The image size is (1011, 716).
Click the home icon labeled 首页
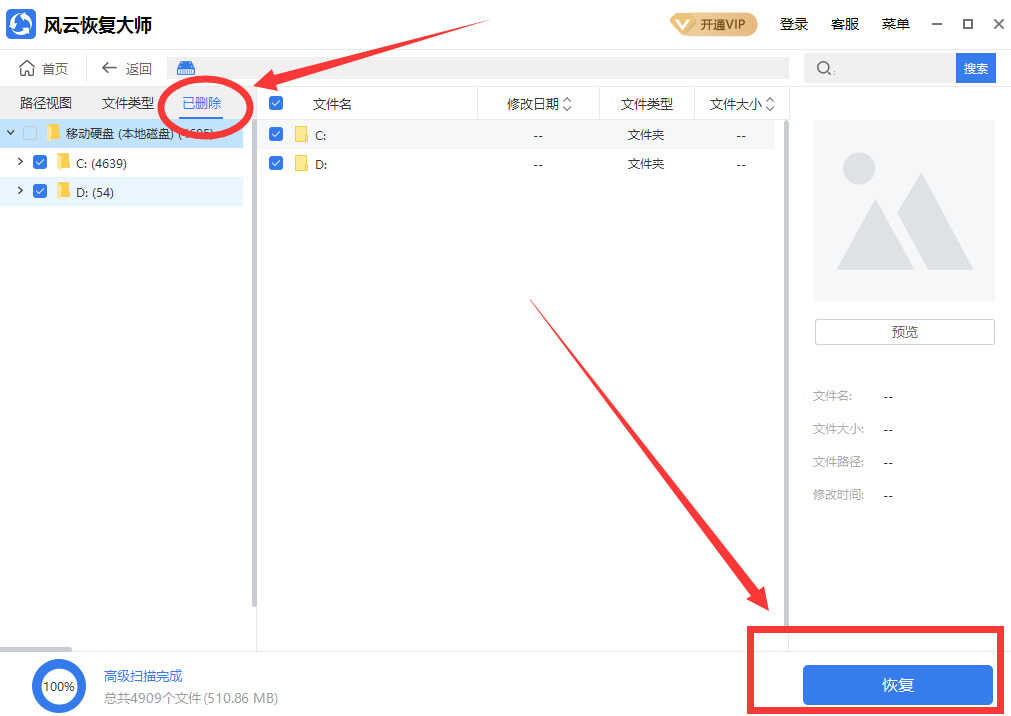coord(27,68)
